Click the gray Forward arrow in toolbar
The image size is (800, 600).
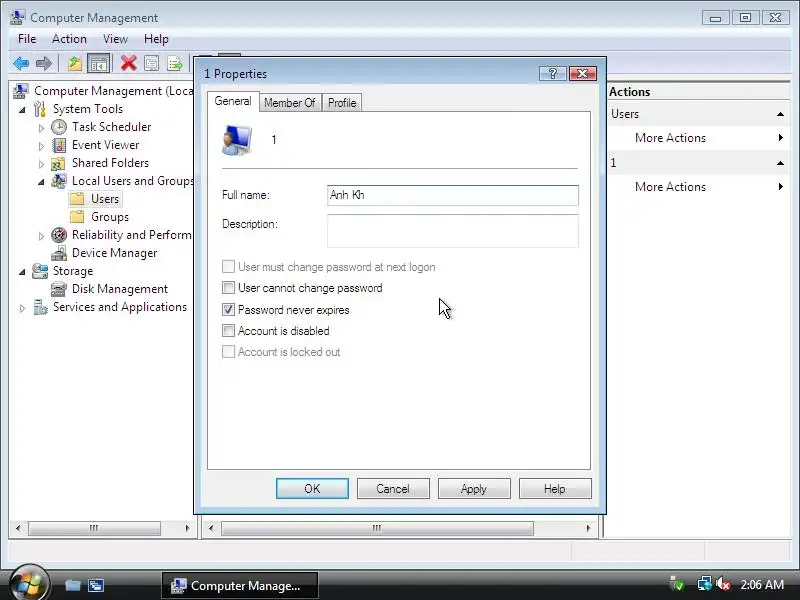(44, 64)
